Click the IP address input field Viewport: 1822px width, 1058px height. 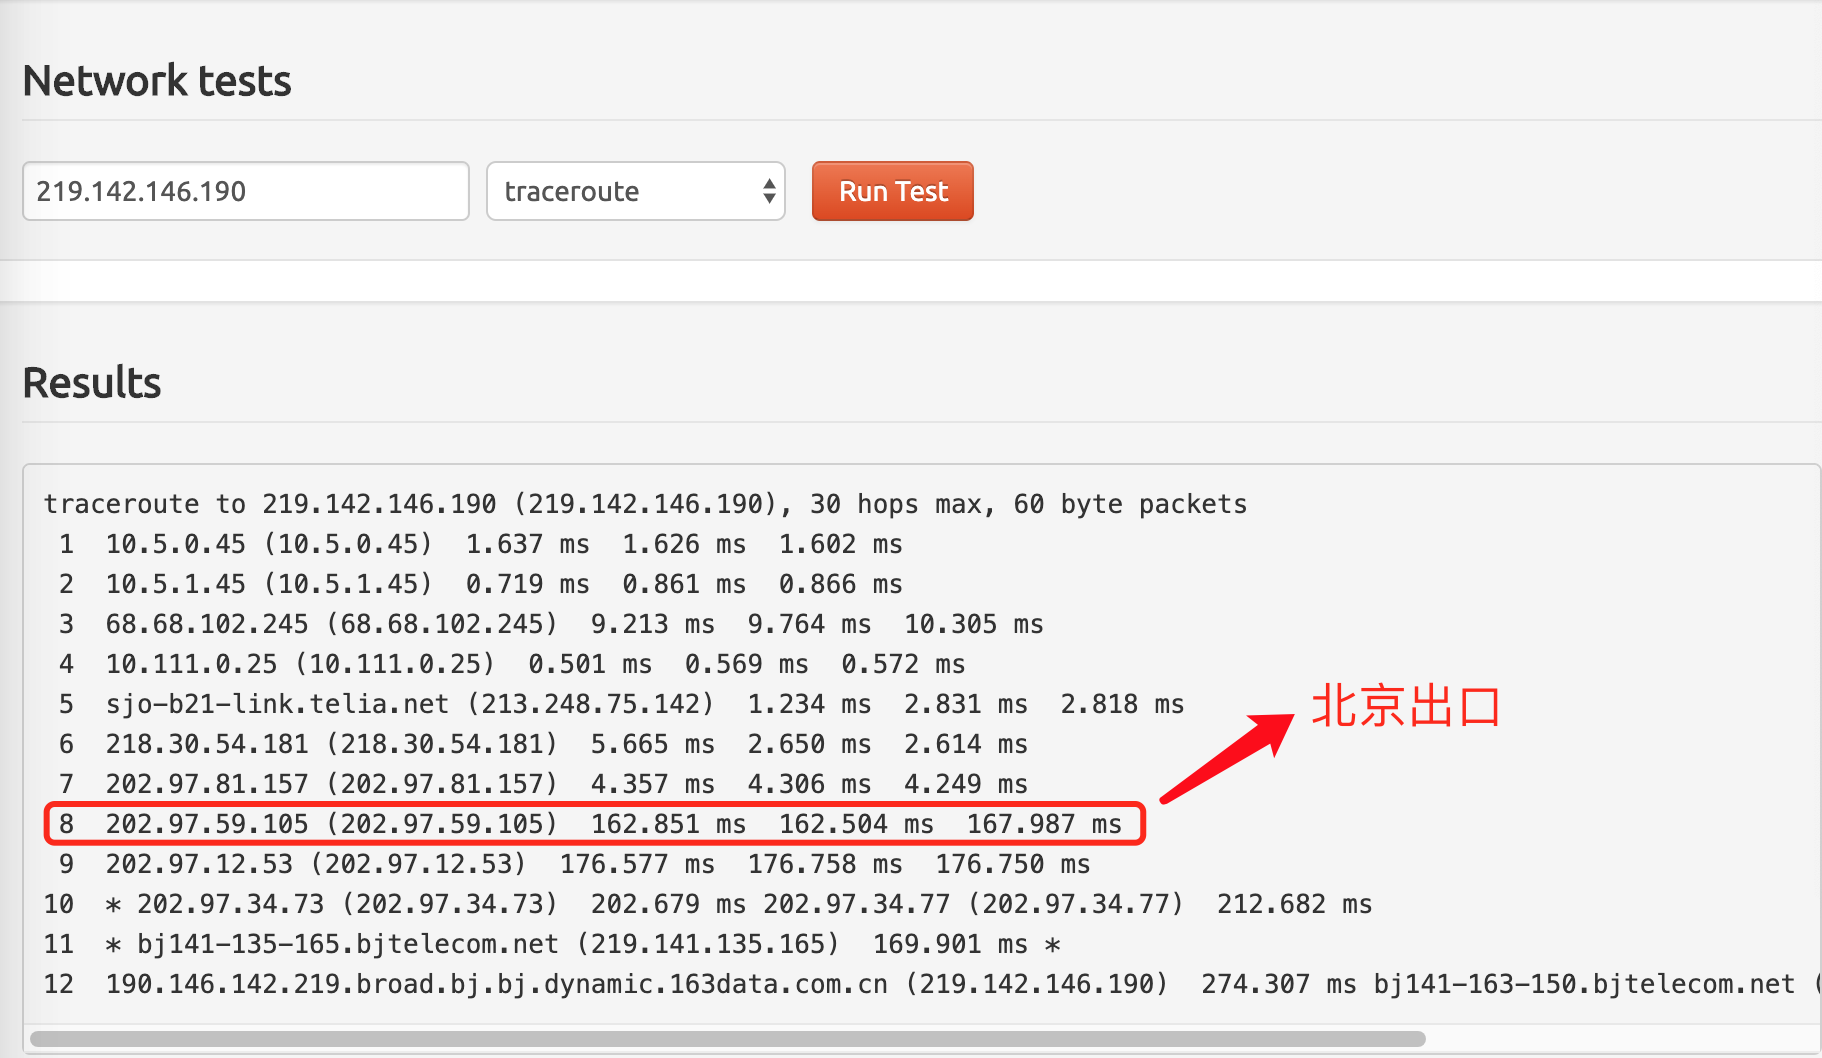pyautogui.click(x=246, y=191)
